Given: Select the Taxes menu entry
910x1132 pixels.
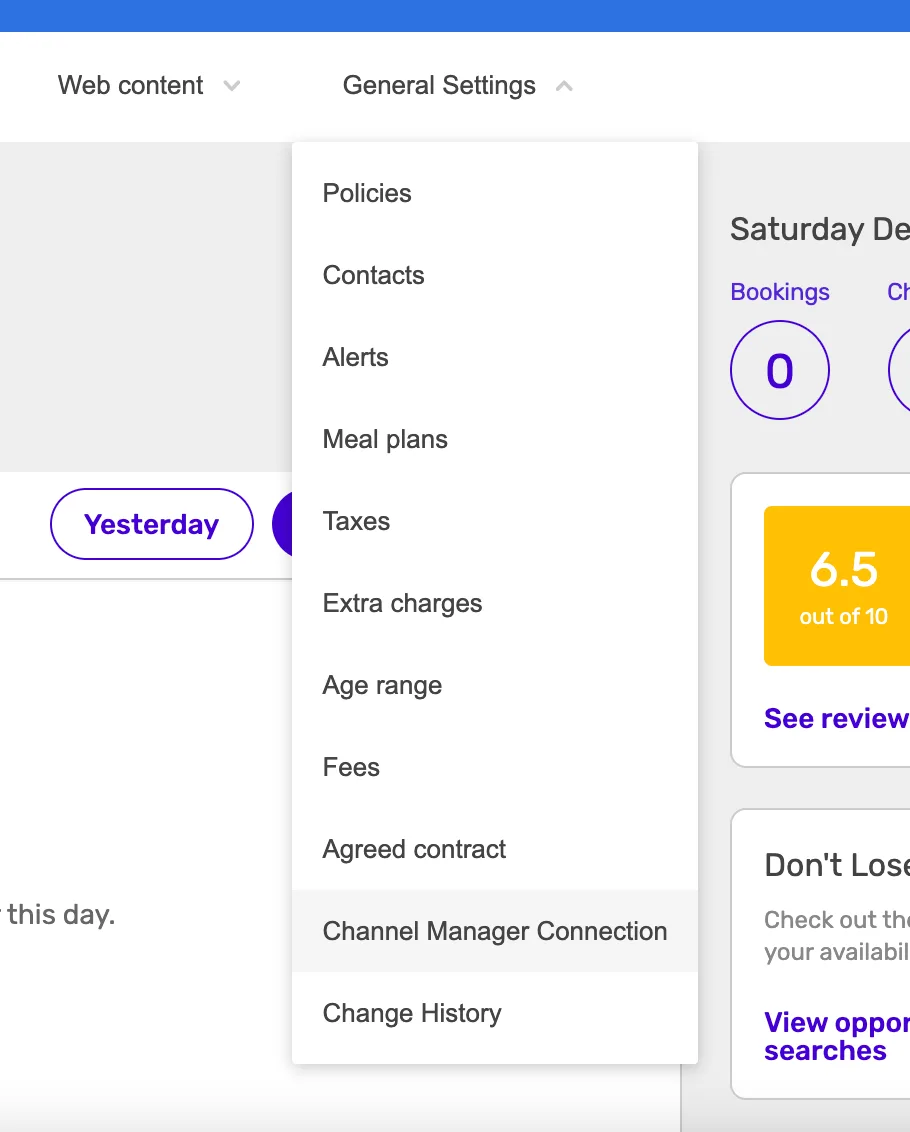Looking at the screenshot, I should point(495,521).
